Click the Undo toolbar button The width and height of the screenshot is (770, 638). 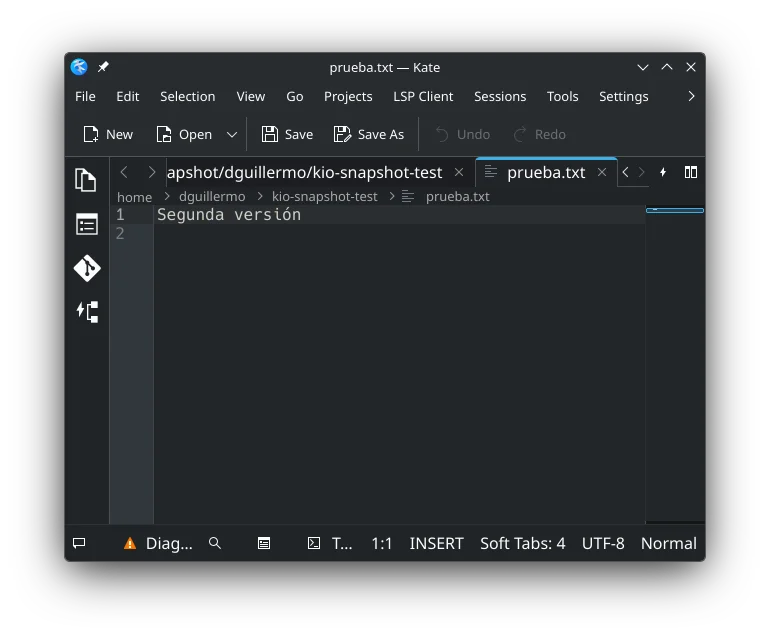coord(463,134)
